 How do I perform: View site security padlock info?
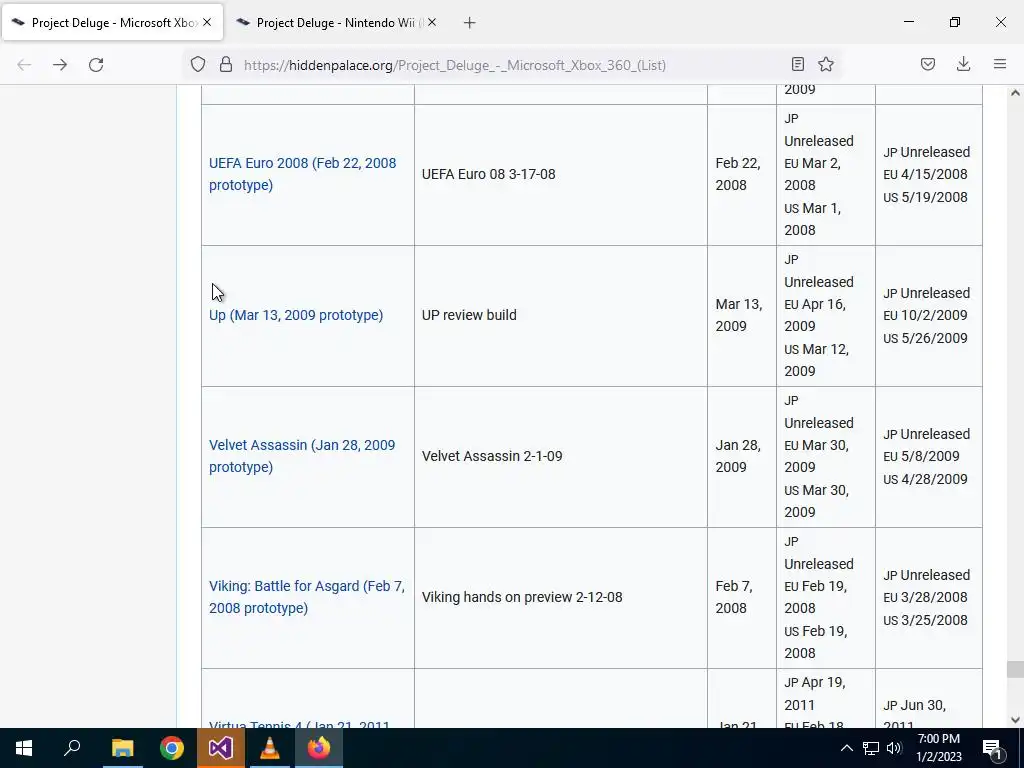[226, 65]
